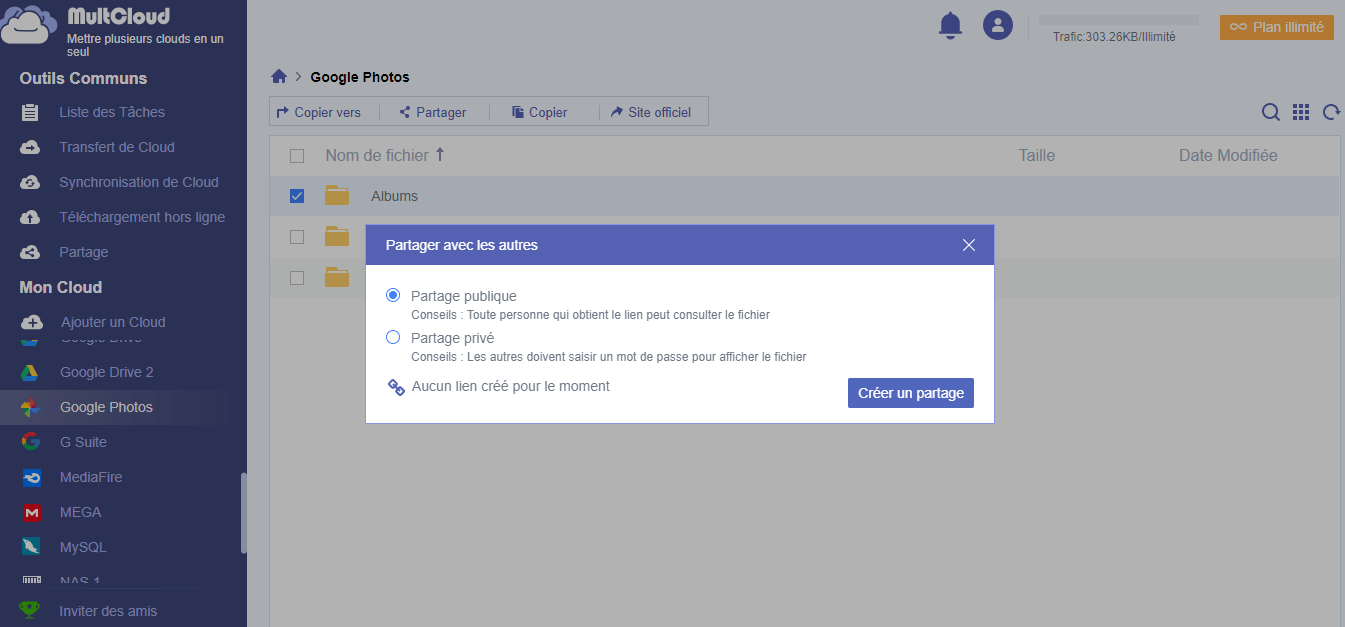Go to home via breadcrumb icon
1345x627 pixels.
tap(279, 77)
